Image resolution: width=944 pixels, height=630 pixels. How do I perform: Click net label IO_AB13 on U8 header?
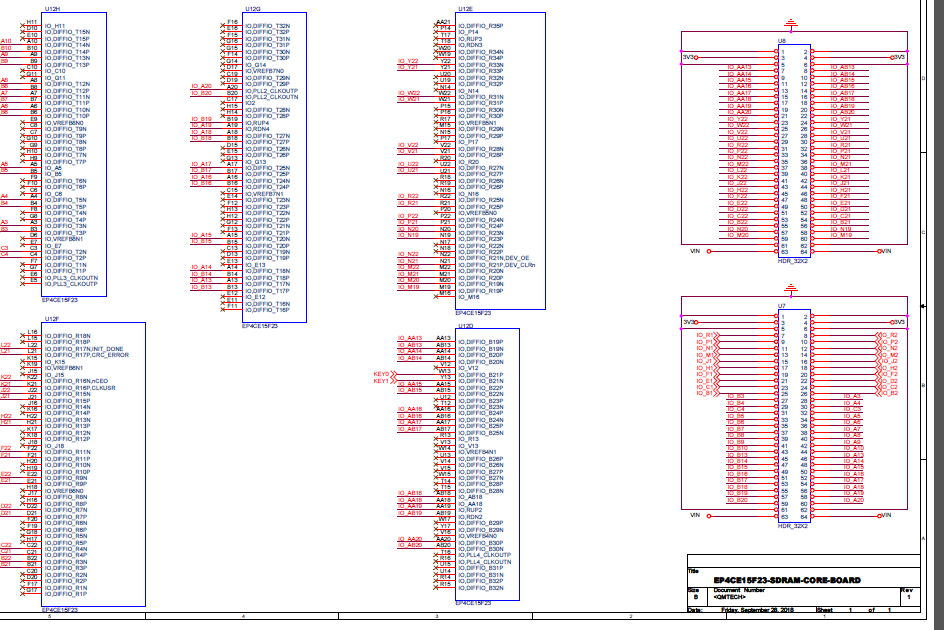(843, 67)
